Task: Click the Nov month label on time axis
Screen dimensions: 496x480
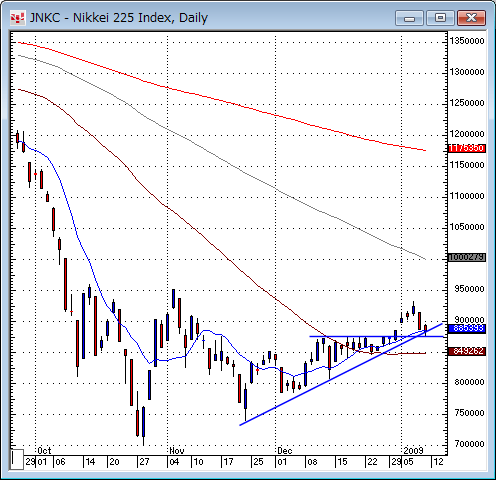Action: pyautogui.click(x=177, y=451)
